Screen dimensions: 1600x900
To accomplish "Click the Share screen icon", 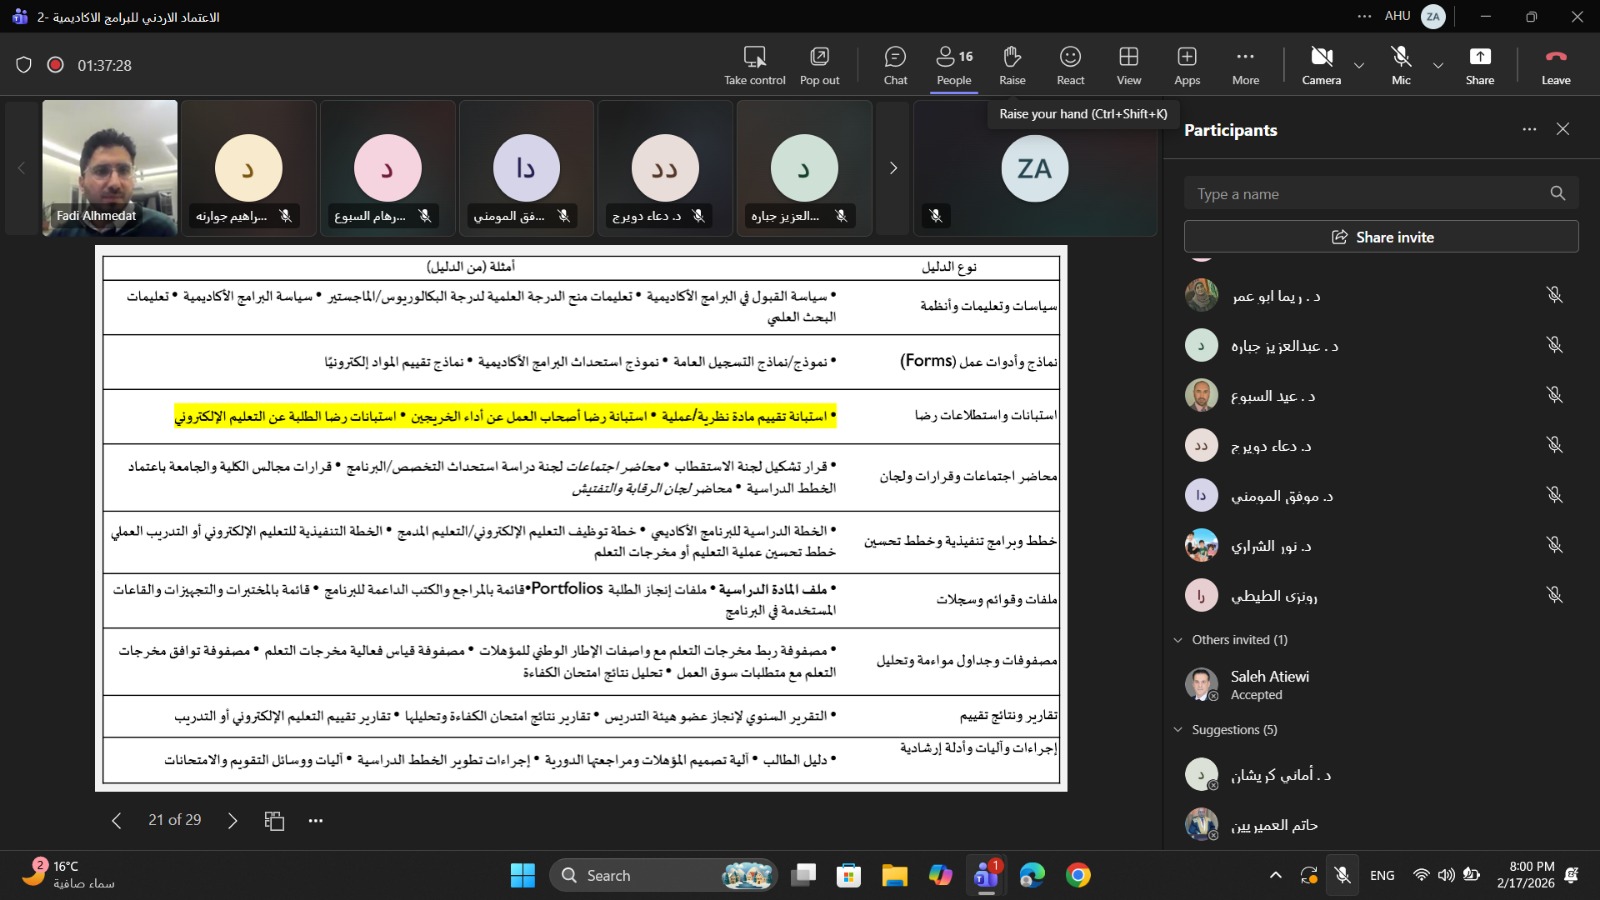I will 1479,65.
